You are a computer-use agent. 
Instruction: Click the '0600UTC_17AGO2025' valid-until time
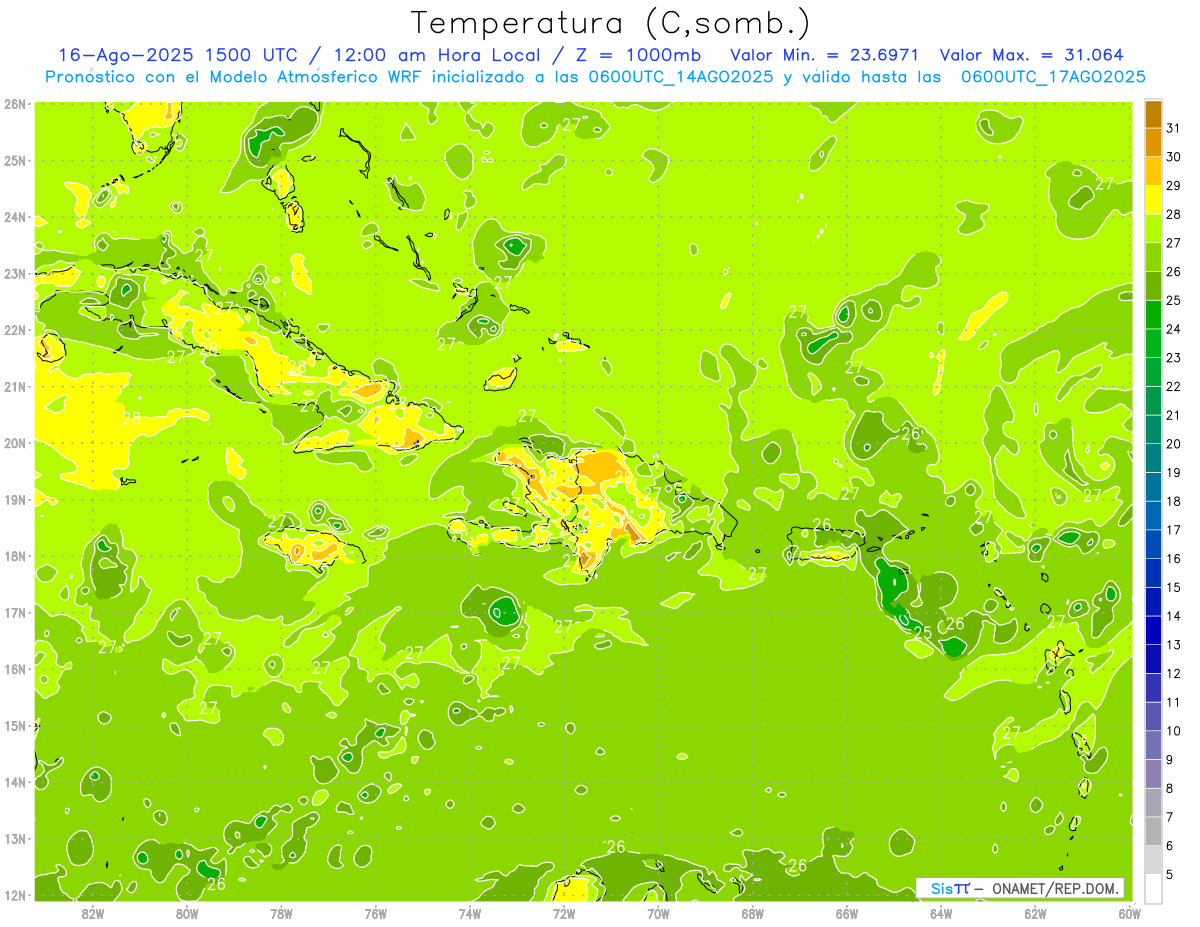[1053, 77]
